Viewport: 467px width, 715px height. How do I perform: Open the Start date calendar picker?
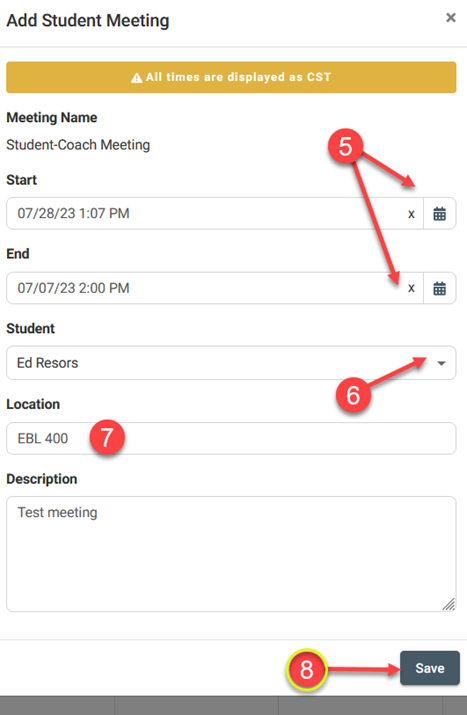pos(440,213)
